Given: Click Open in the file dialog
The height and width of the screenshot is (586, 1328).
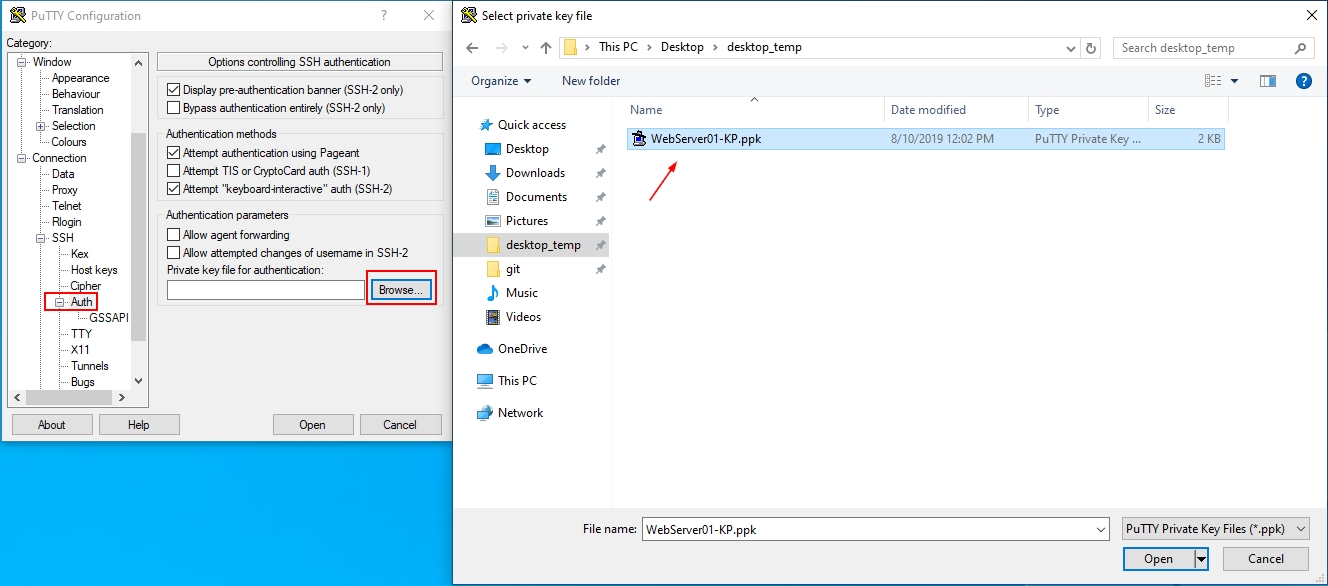Looking at the screenshot, I should pyautogui.click(x=1159, y=559).
